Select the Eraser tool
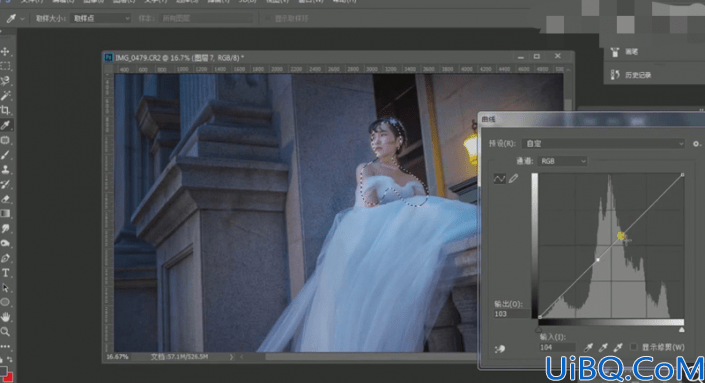The height and width of the screenshot is (383, 705). pos(5,199)
